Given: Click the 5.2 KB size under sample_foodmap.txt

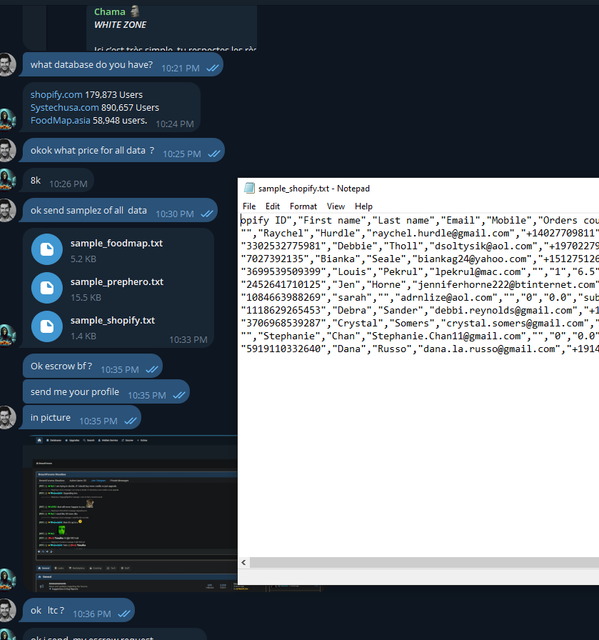Looking at the screenshot, I should (83, 259).
